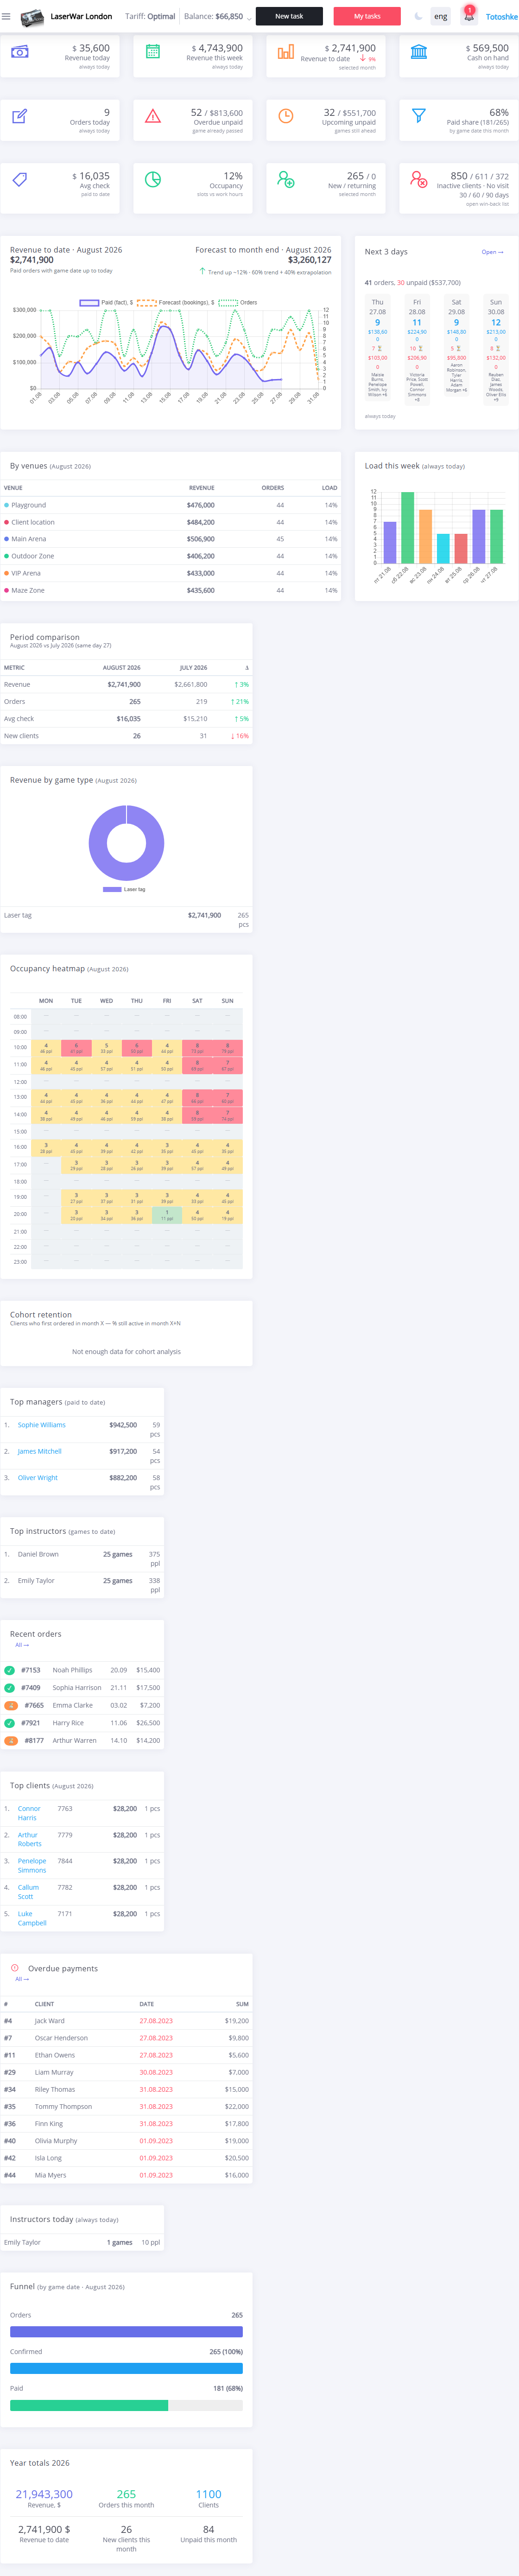Click the Playground venue row
Screen dimensions: 519x2576
click(x=170, y=505)
